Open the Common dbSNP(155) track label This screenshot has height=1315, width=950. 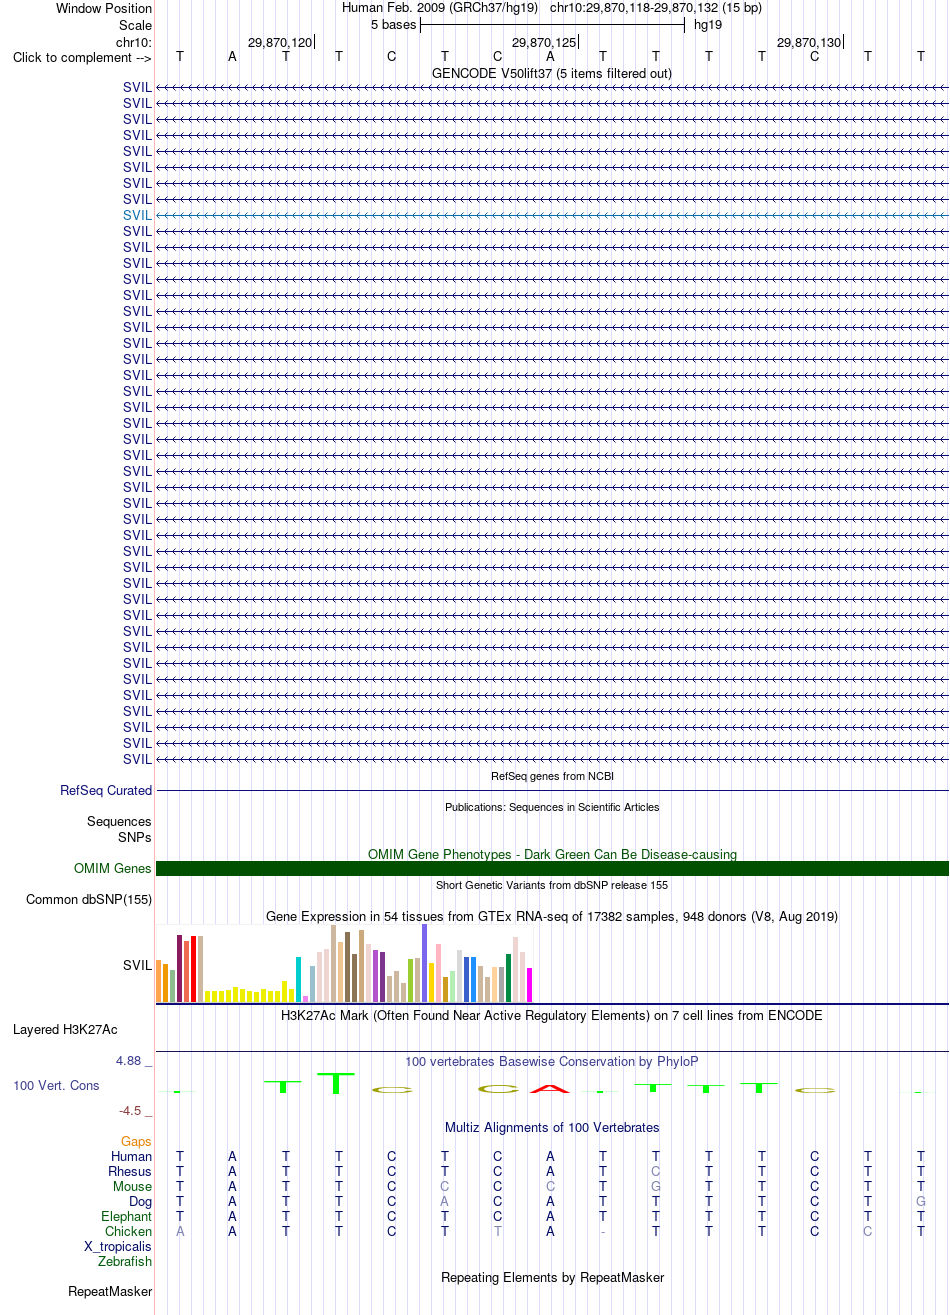click(x=89, y=899)
